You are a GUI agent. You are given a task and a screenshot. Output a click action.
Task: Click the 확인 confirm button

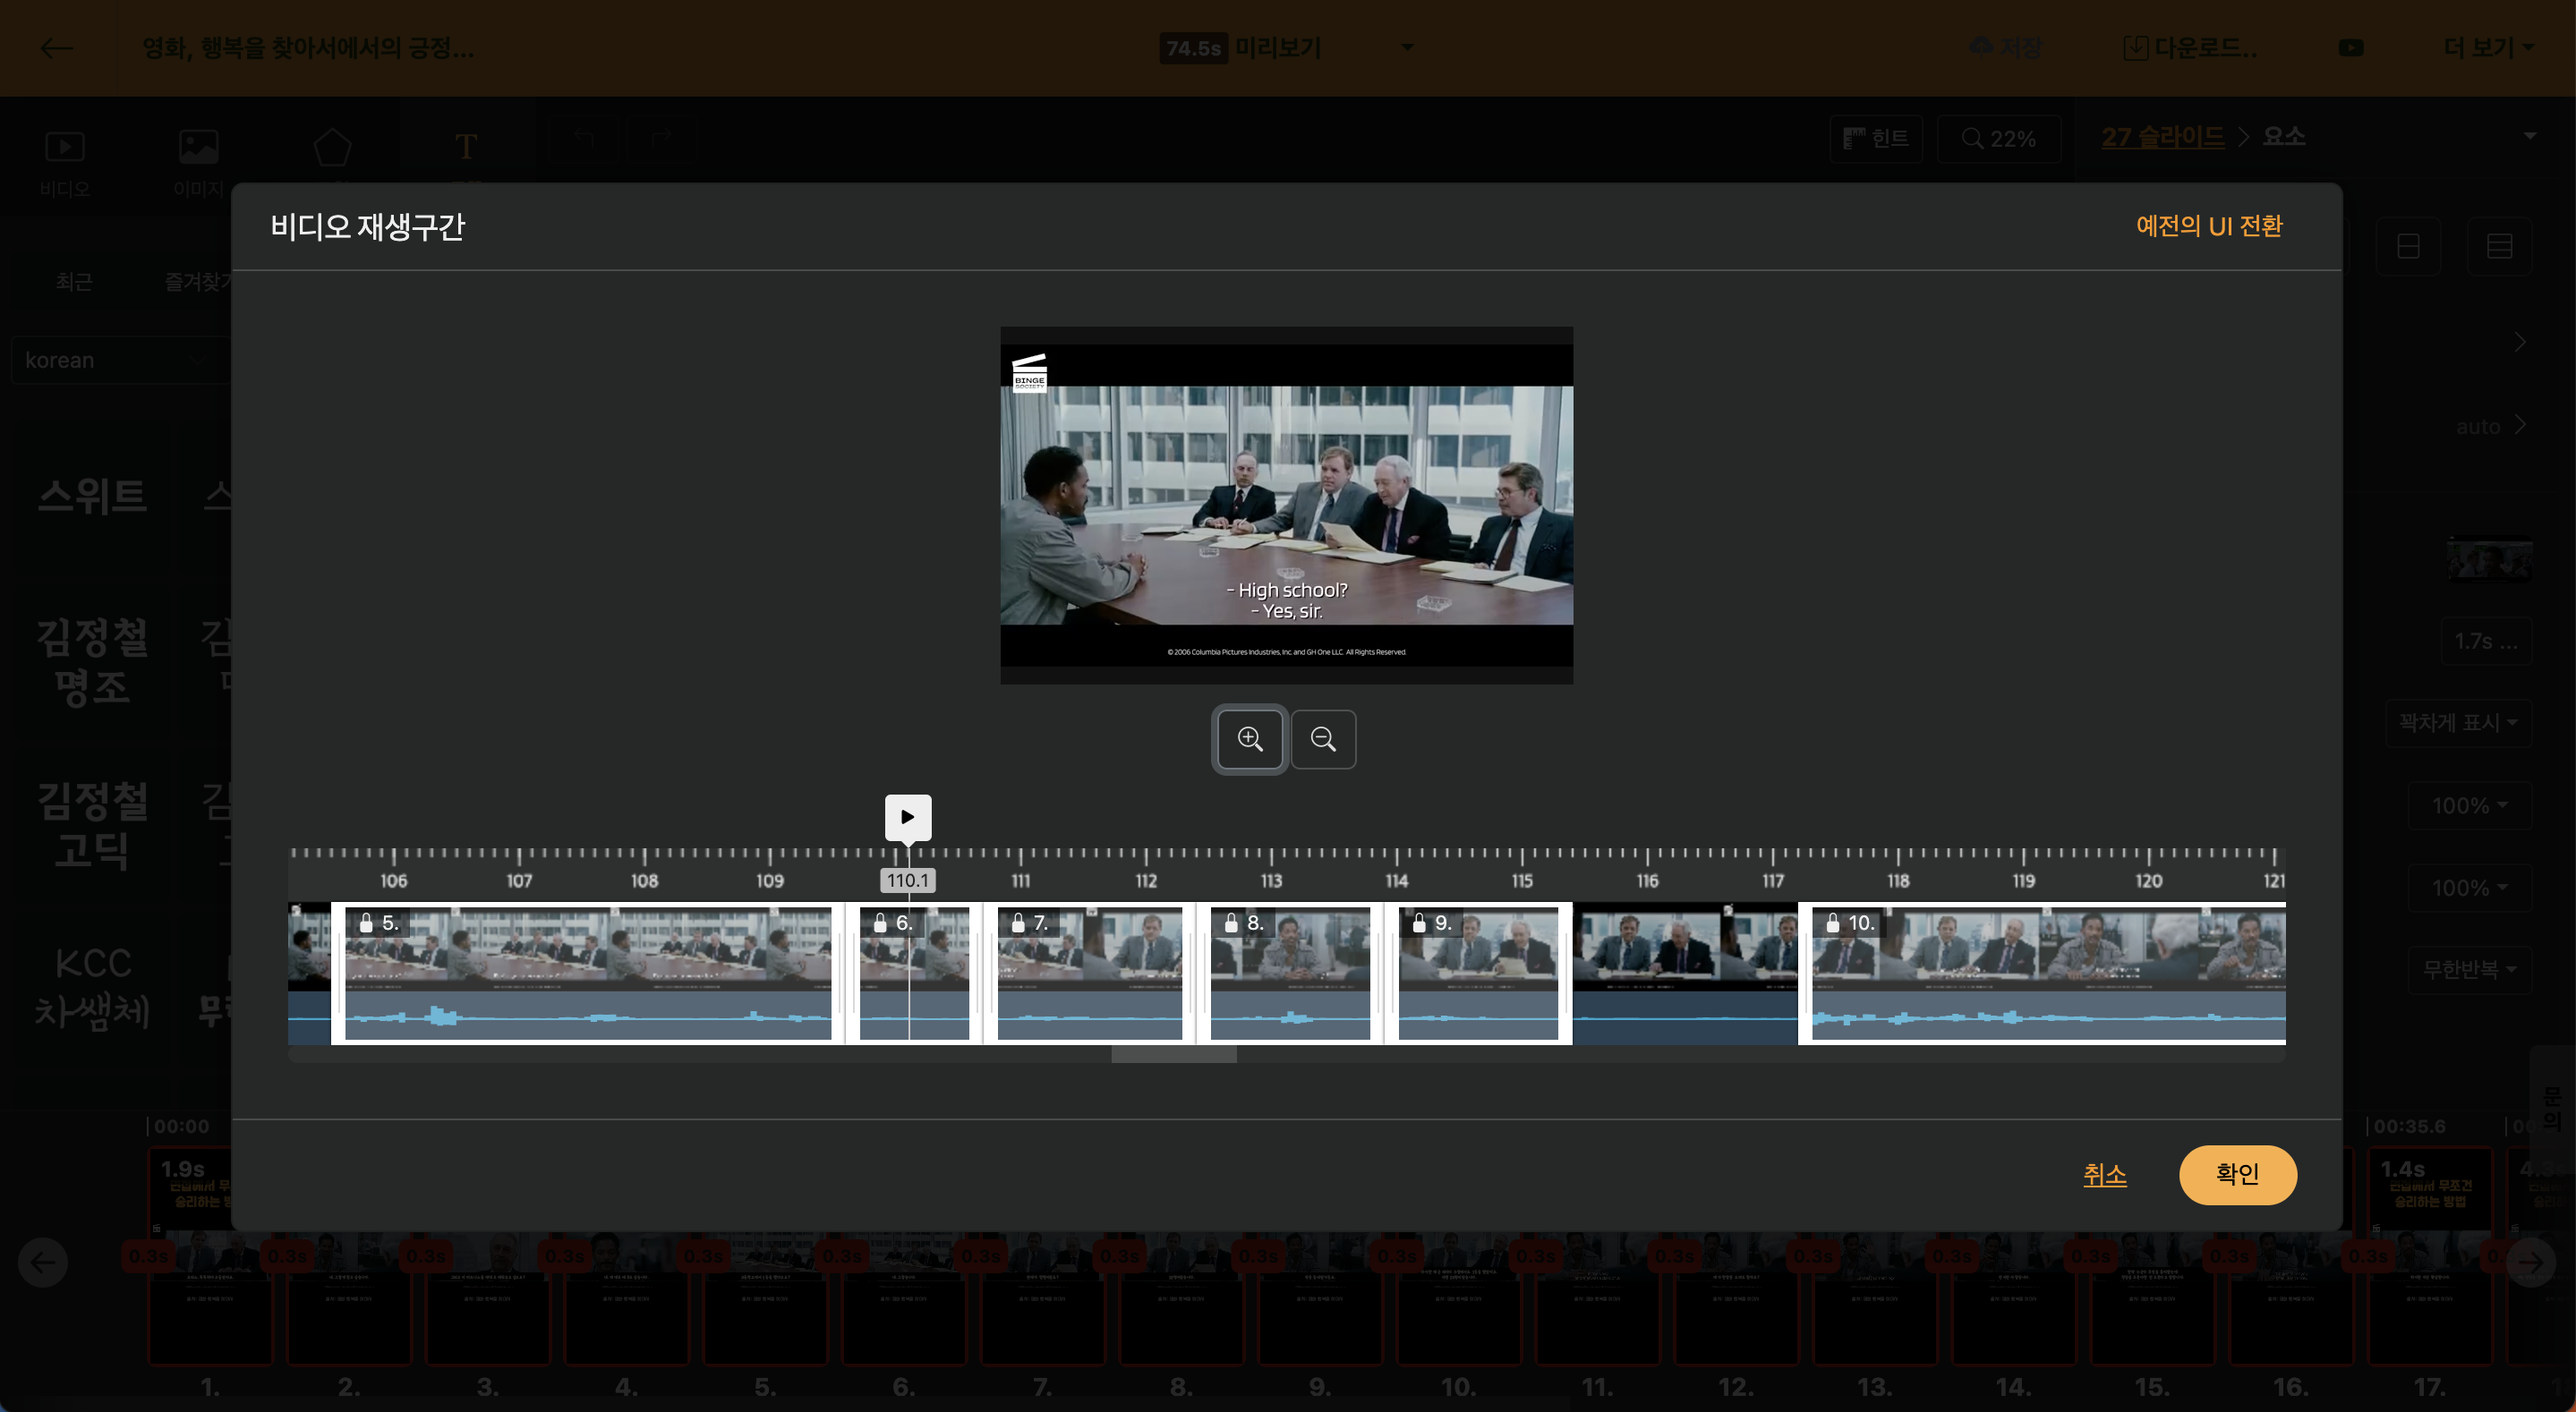pos(2237,1174)
